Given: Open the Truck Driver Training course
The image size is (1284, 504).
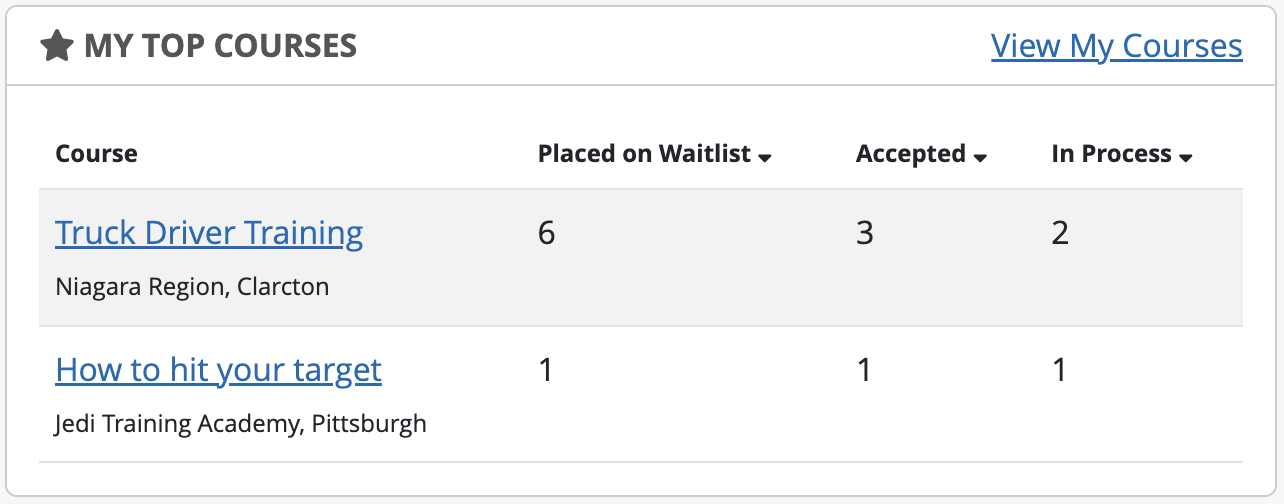Looking at the screenshot, I should pos(209,233).
